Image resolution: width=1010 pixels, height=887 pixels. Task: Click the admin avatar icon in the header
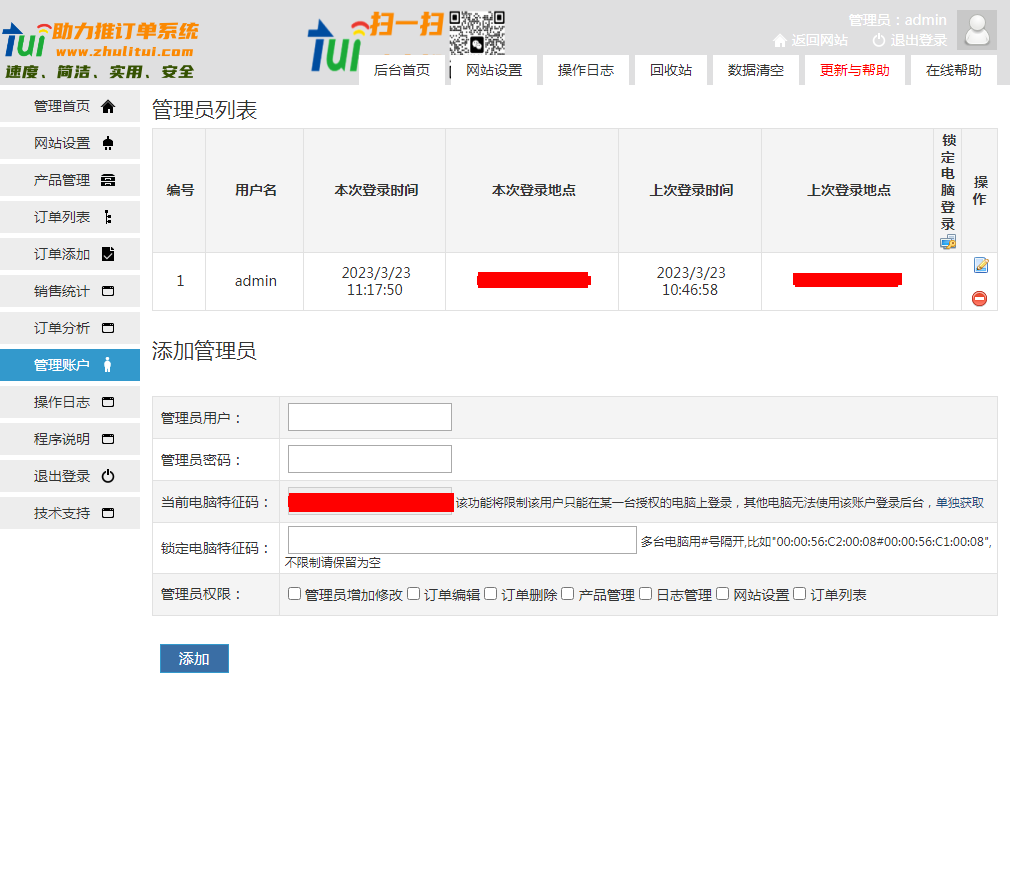pos(976,30)
